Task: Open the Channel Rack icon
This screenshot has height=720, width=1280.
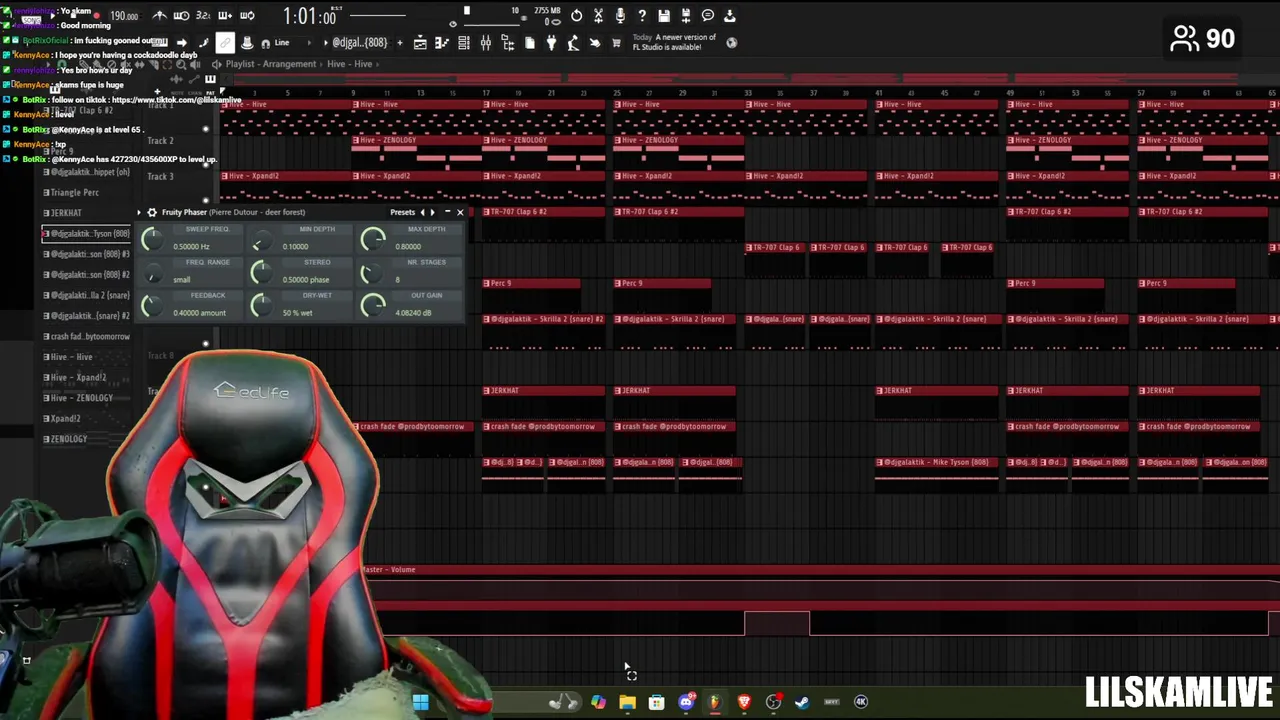Action: click(464, 43)
